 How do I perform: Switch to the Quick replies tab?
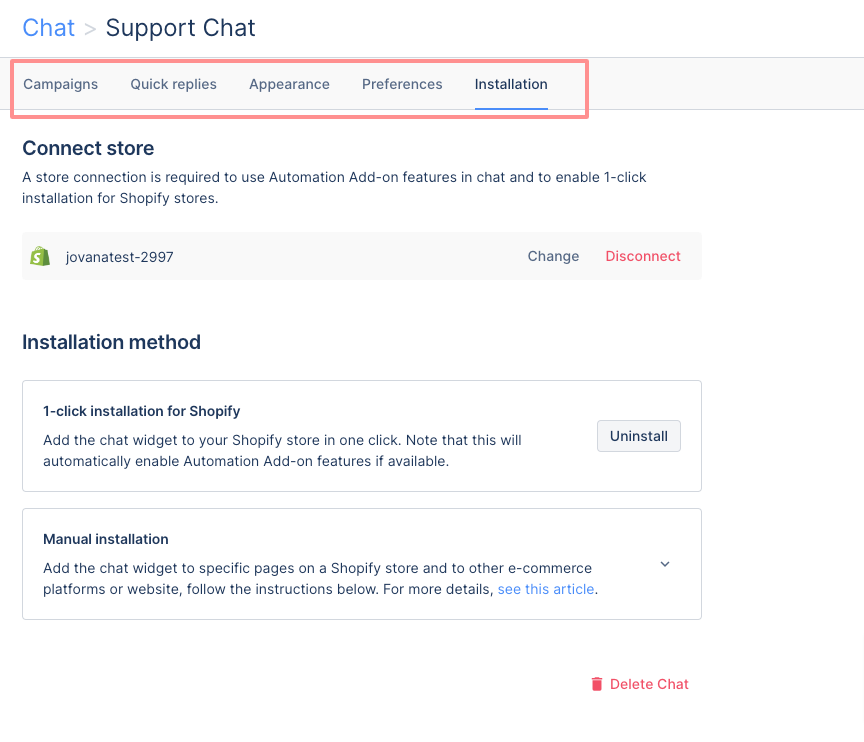pos(174,84)
